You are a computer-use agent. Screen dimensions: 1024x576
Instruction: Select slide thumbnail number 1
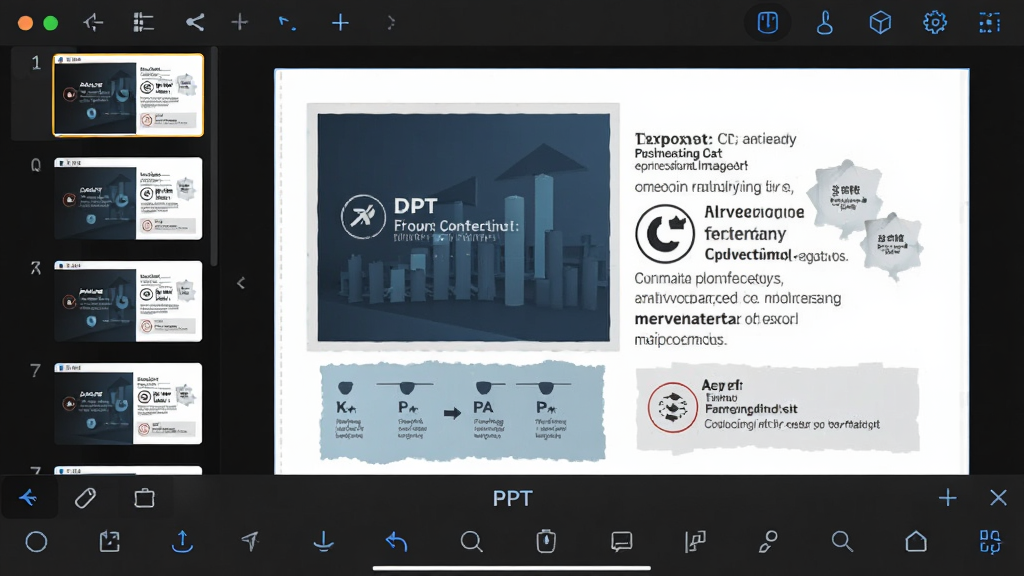(x=128, y=95)
